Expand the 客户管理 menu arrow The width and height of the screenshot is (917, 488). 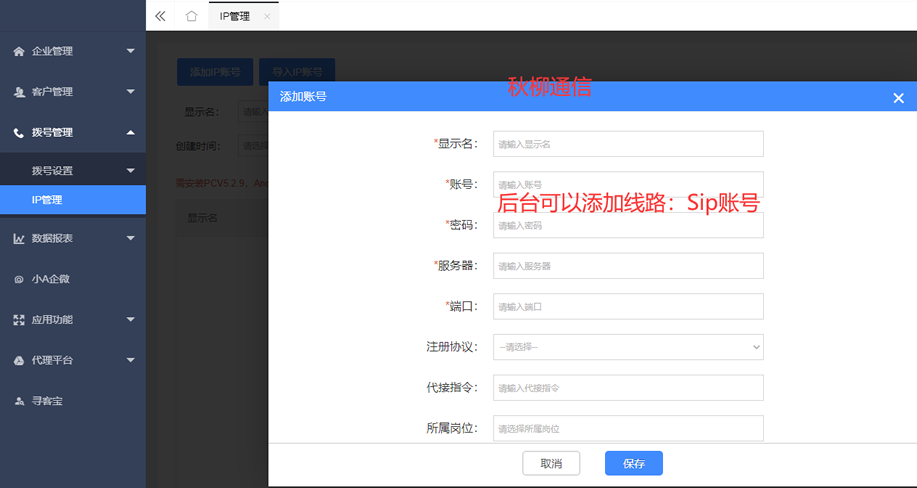130,92
